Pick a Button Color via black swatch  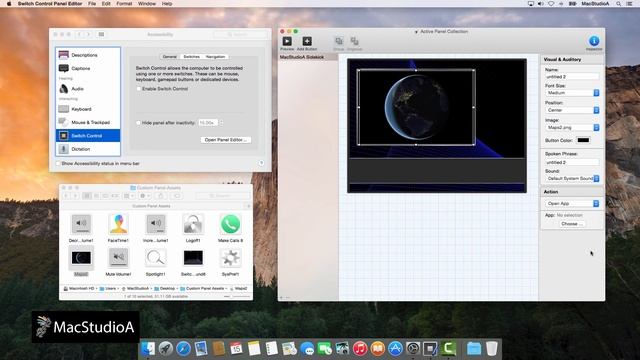pyautogui.click(x=583, y=140)
